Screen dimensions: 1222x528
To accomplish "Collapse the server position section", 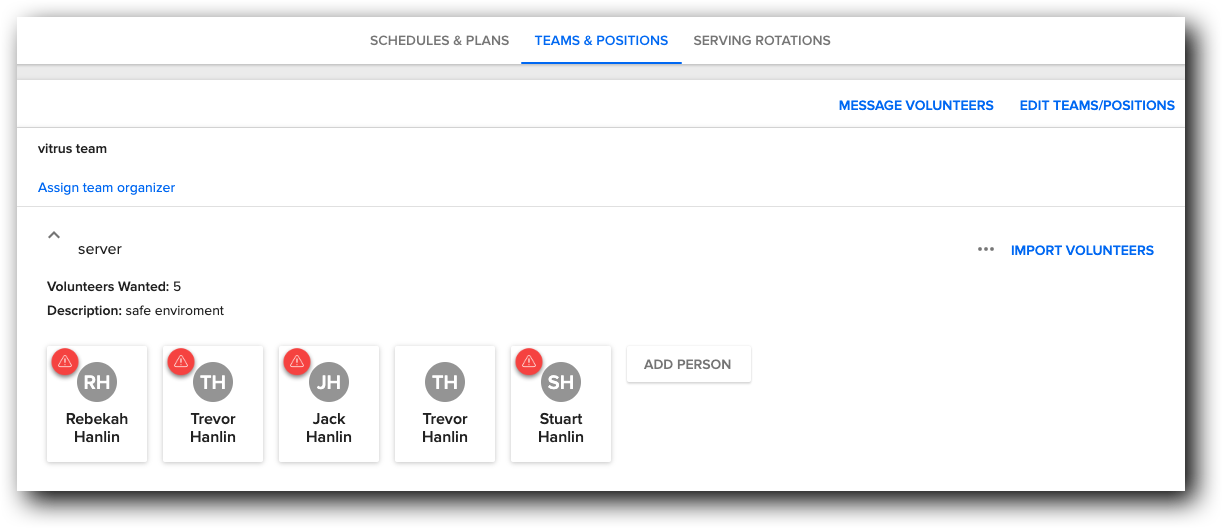I will [x=54, y=235].
